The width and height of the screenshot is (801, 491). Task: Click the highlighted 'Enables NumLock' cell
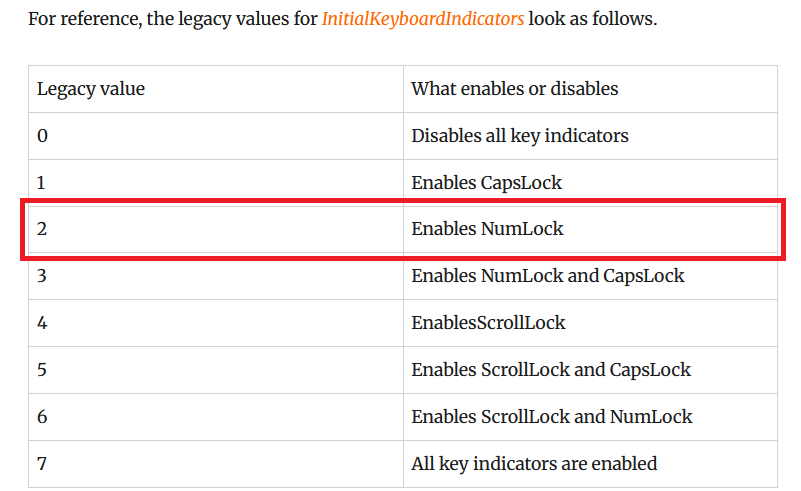[x=591, y=229]
